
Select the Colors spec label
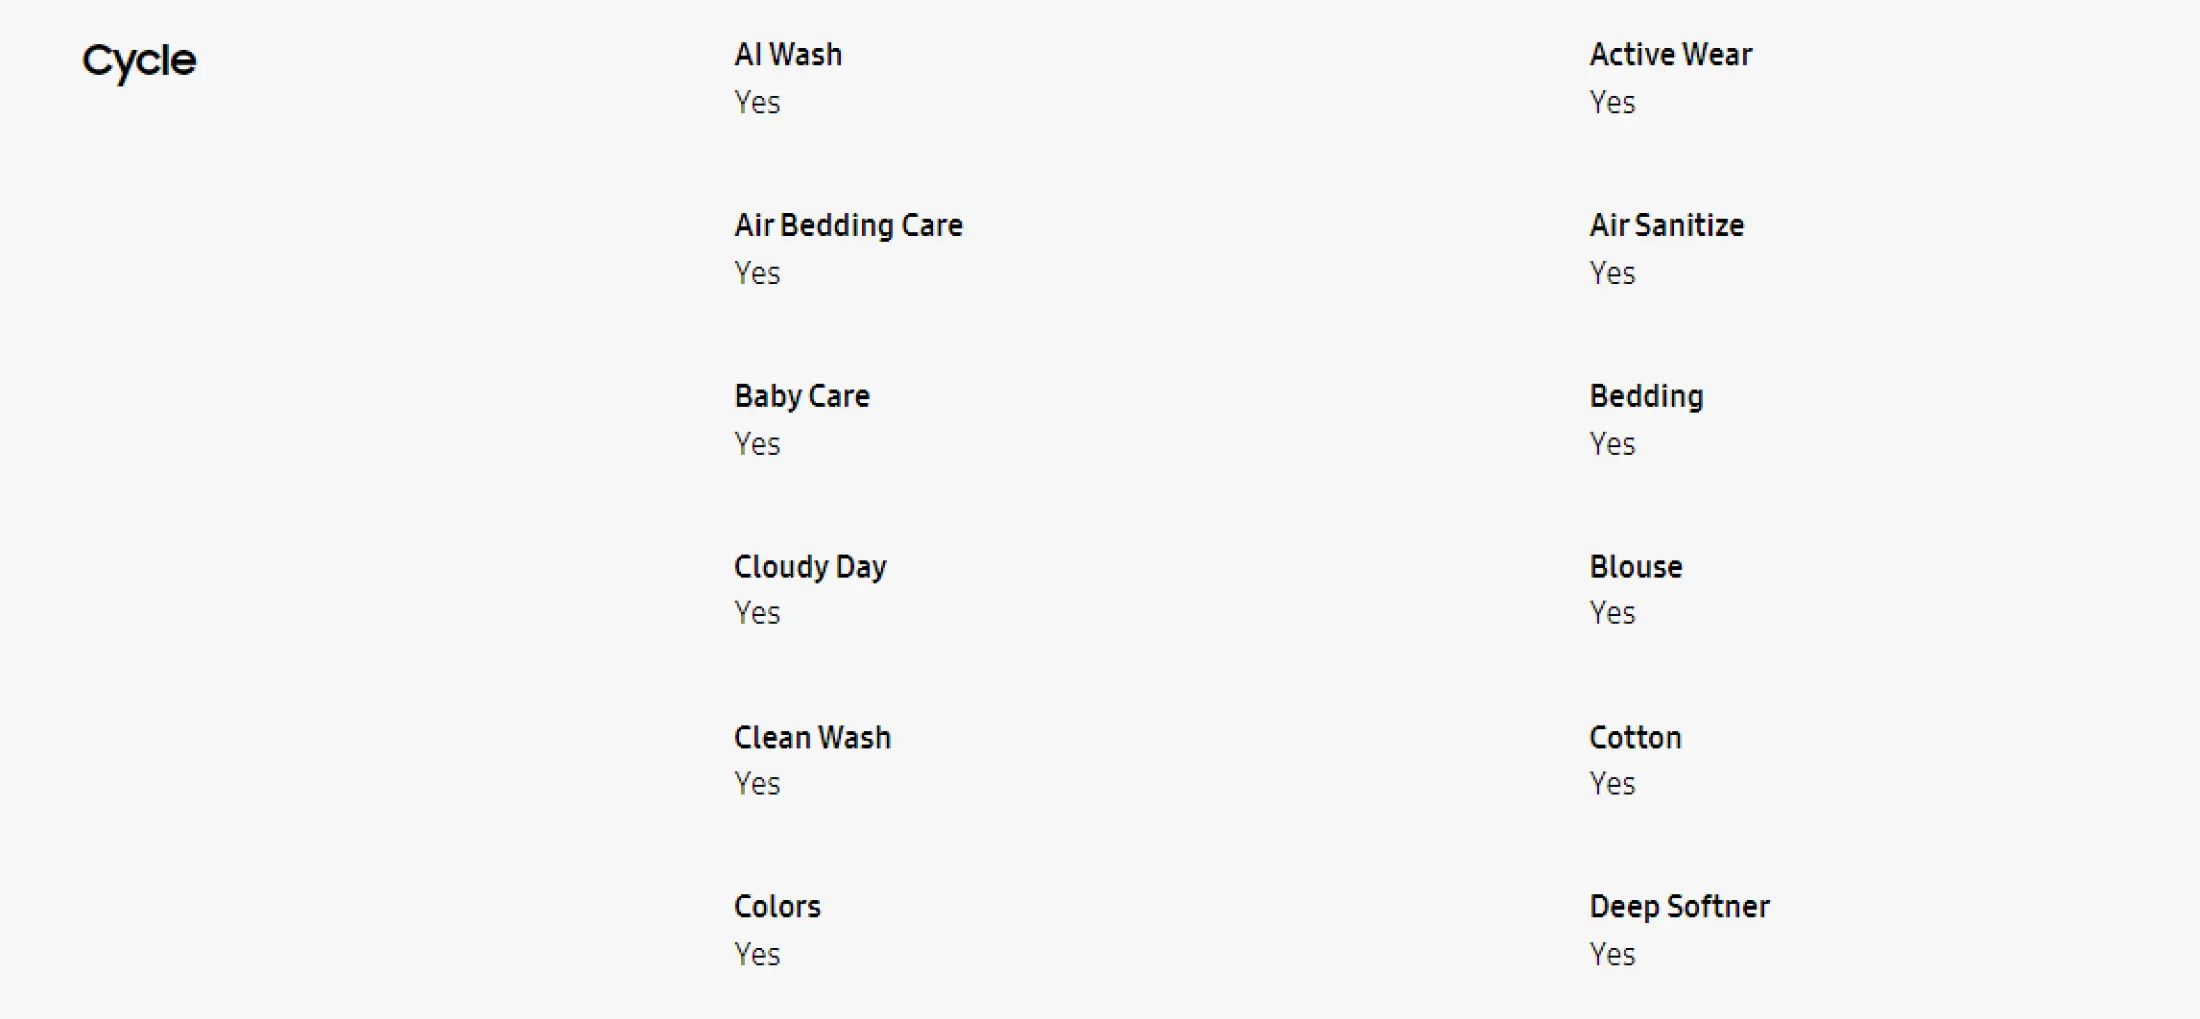[x=777, y=907]
